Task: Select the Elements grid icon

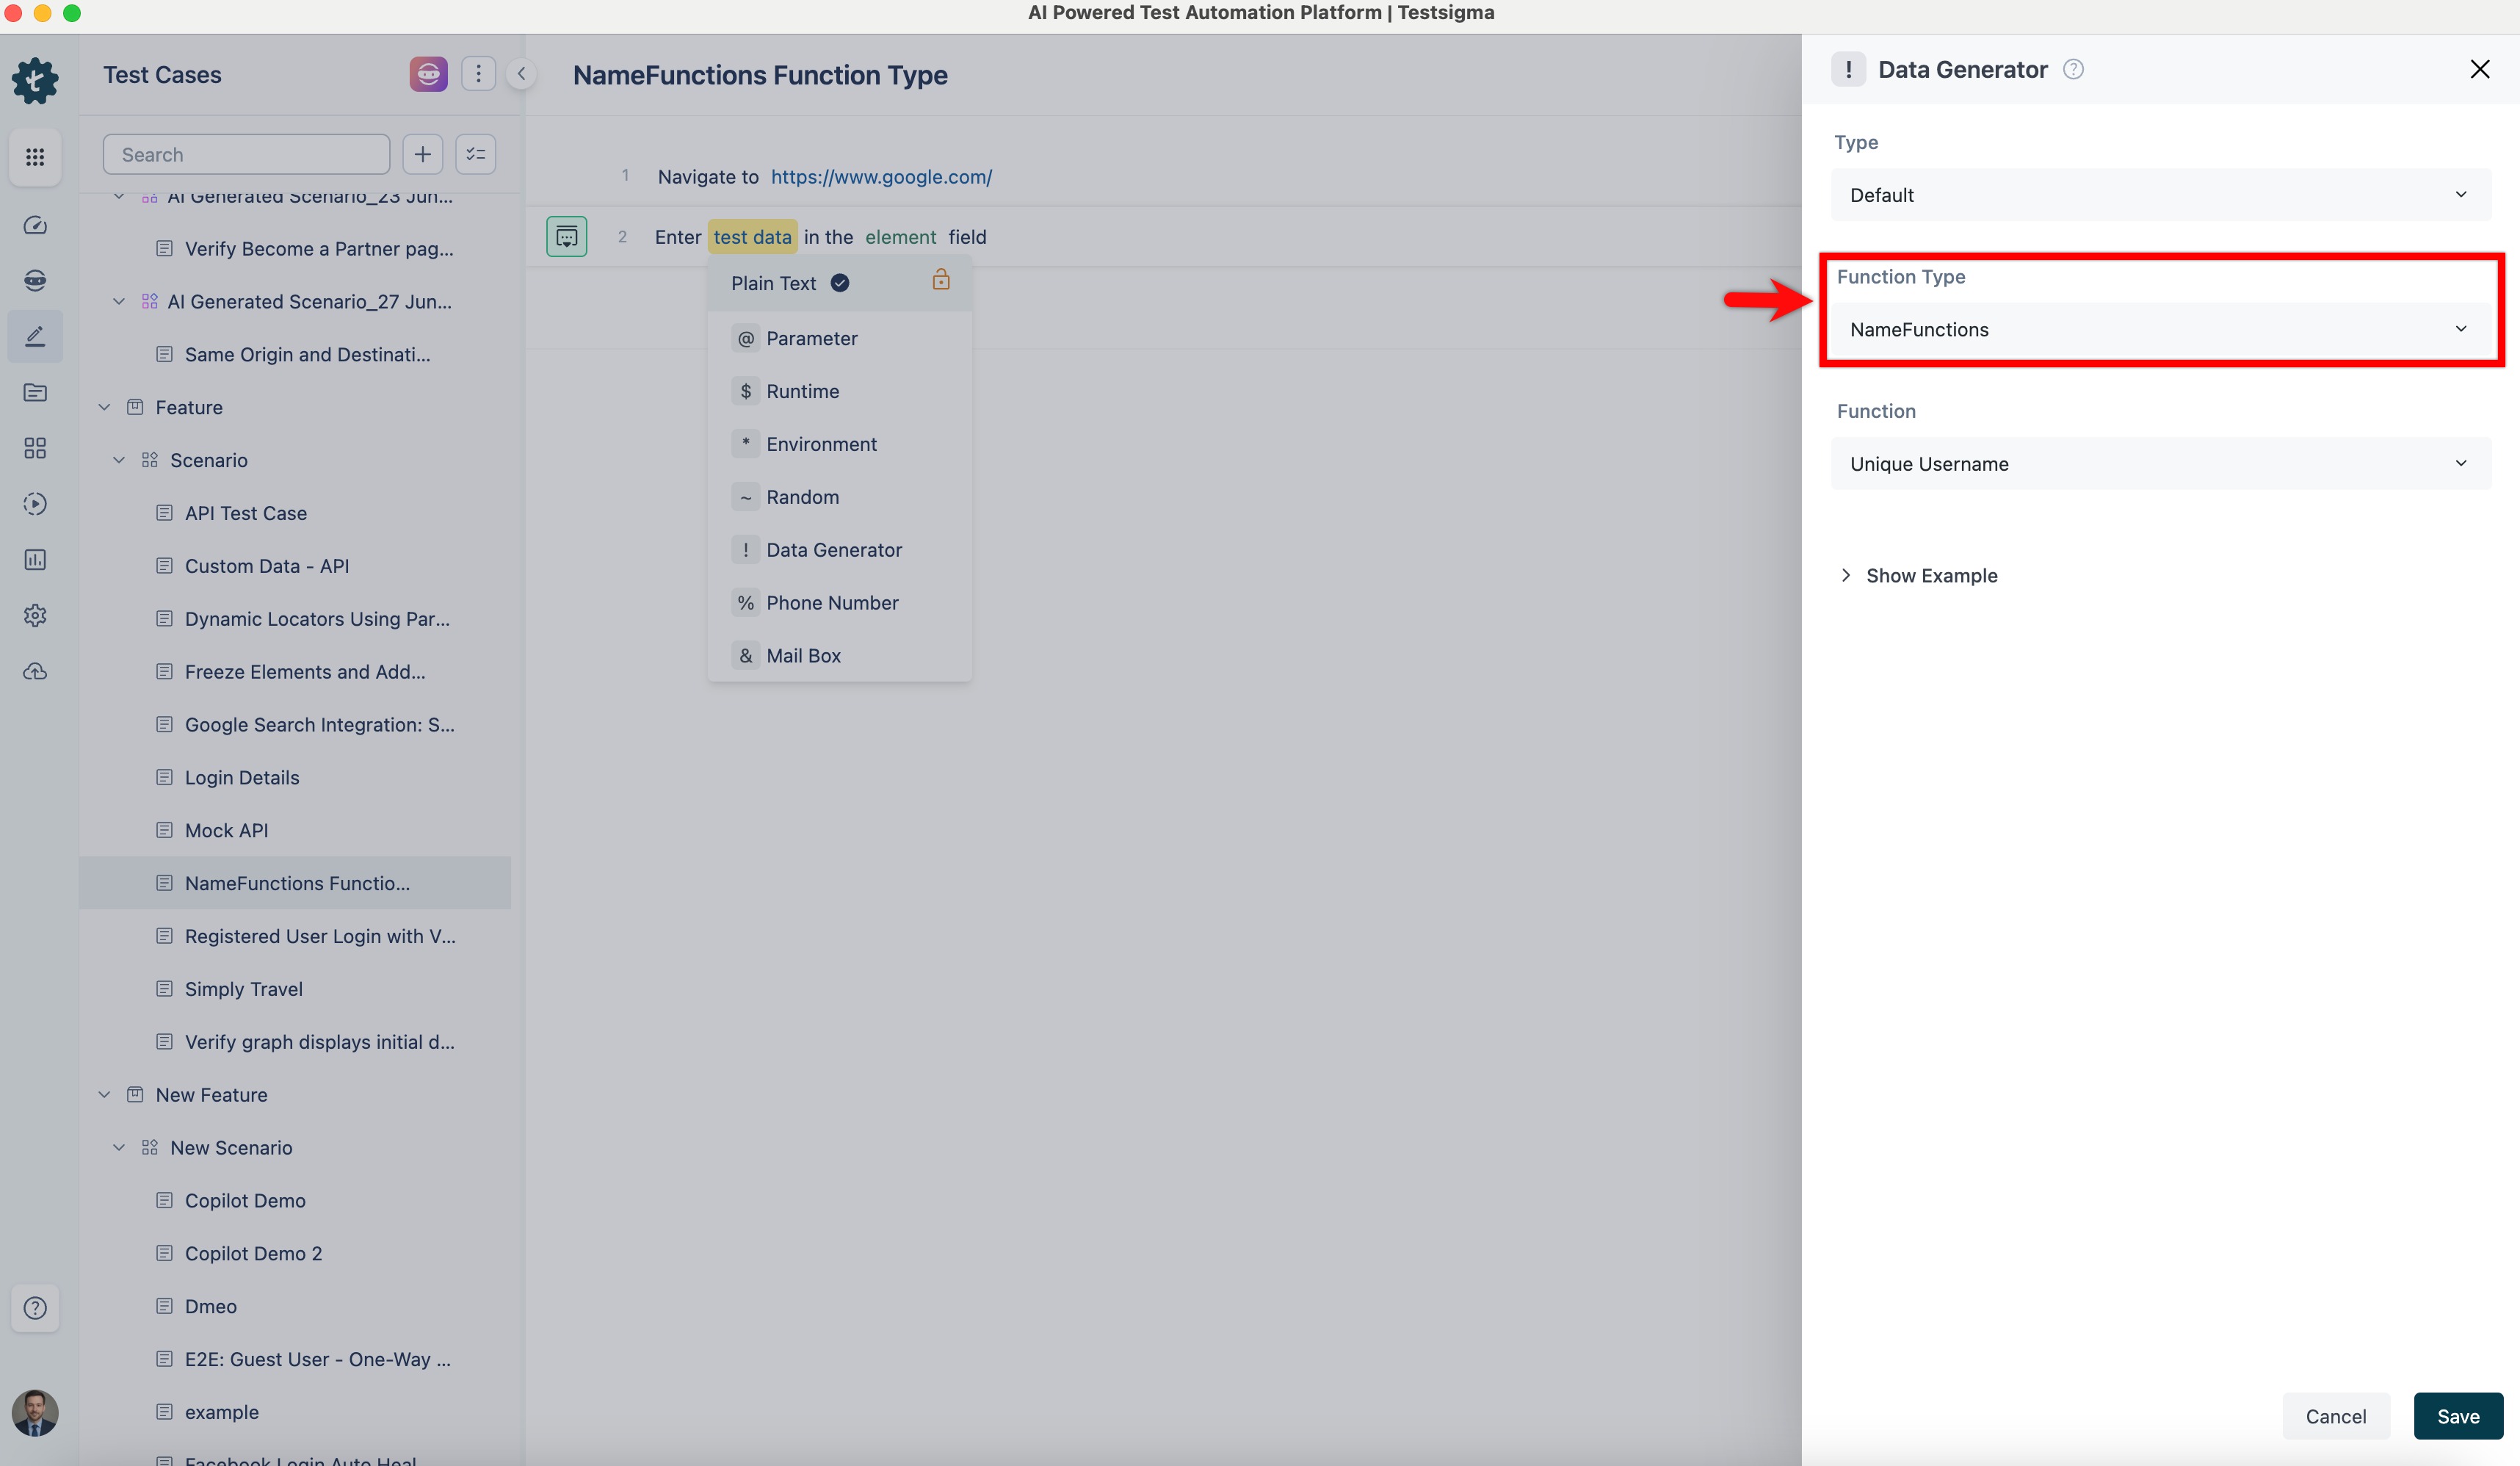Action: pos(35,448)
